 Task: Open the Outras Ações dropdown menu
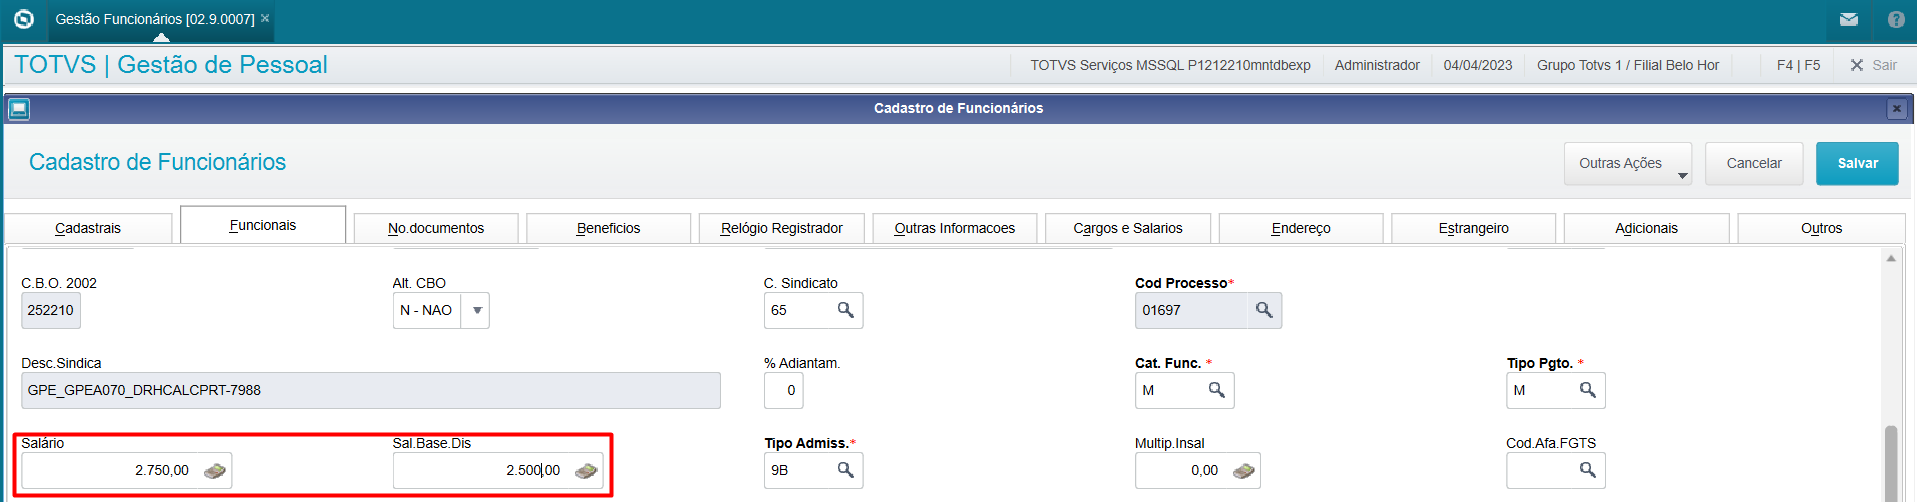click(x=1627, y=163)
